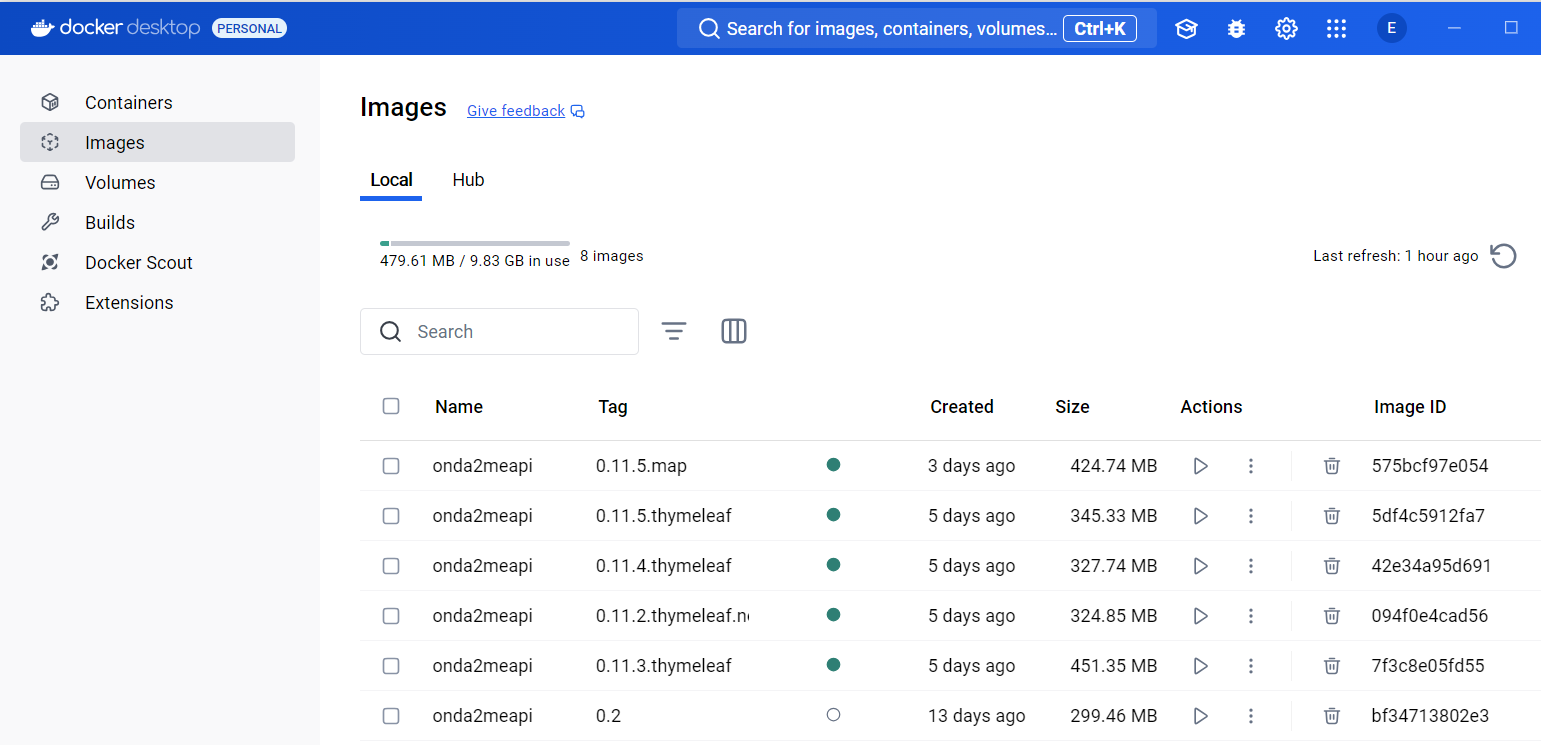Screen dimensions: 1541x745
Task: Go to Containers in sidebar
Action: (x=157, y=102)
